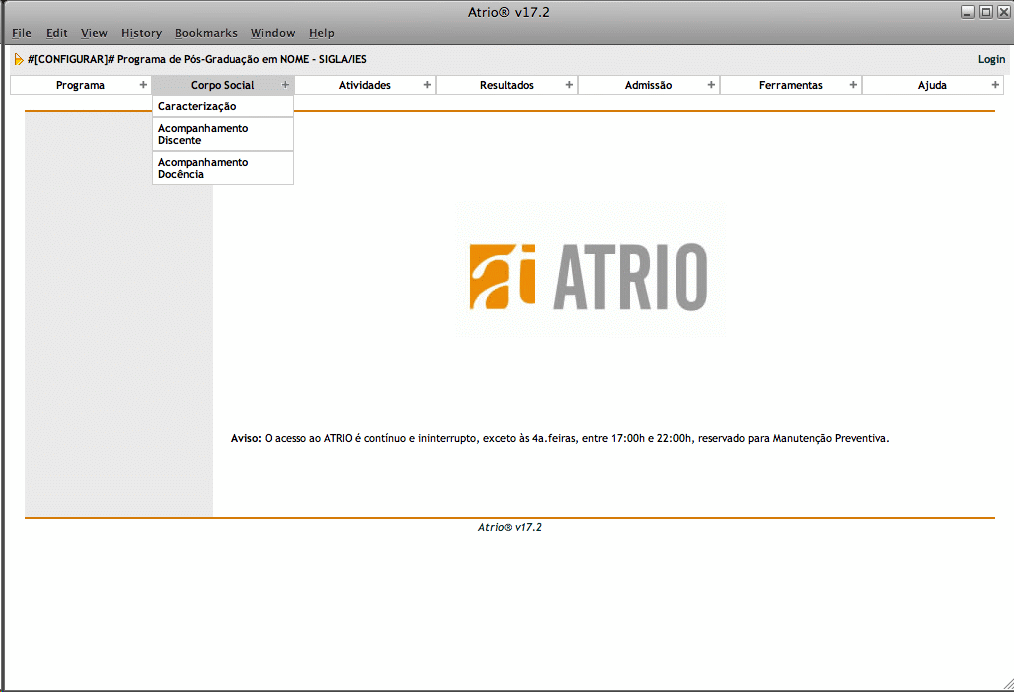Screen dimensions: 1014x692
Task: Open the History menu
Action: point(141,33)
